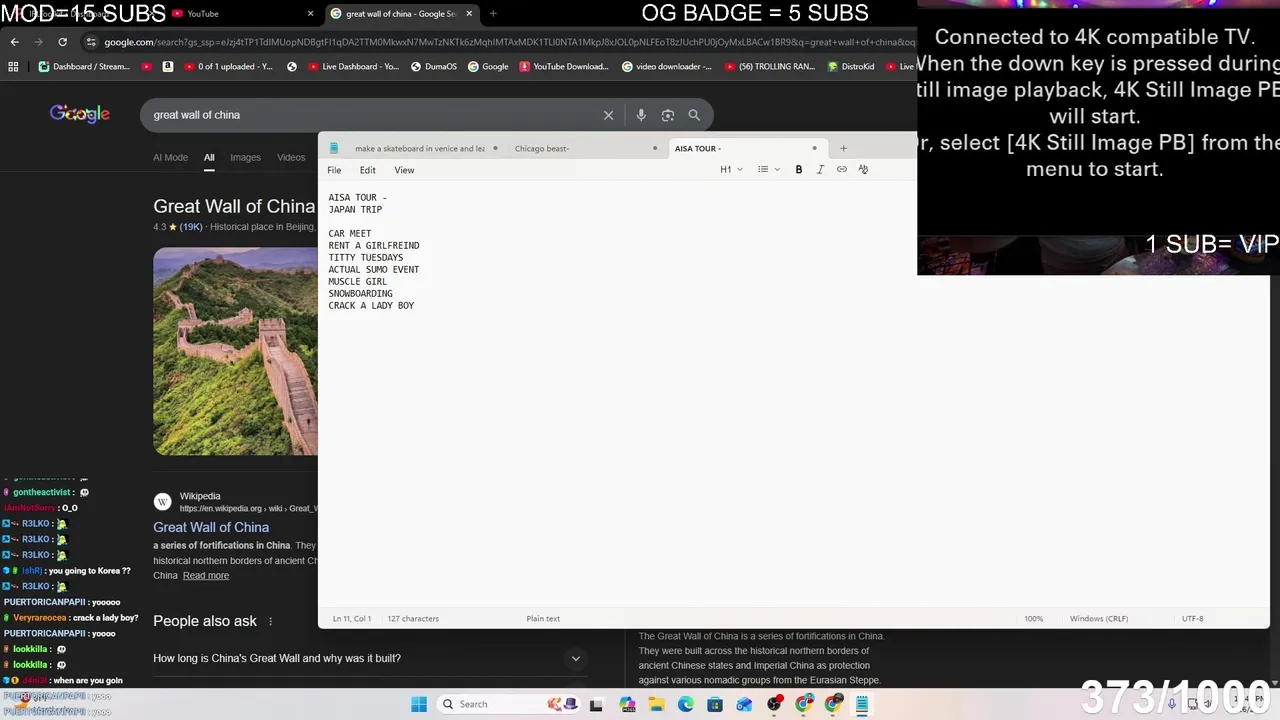
Task: Click UTF-8 encoding indicator
Action: tap(1192, 619)
